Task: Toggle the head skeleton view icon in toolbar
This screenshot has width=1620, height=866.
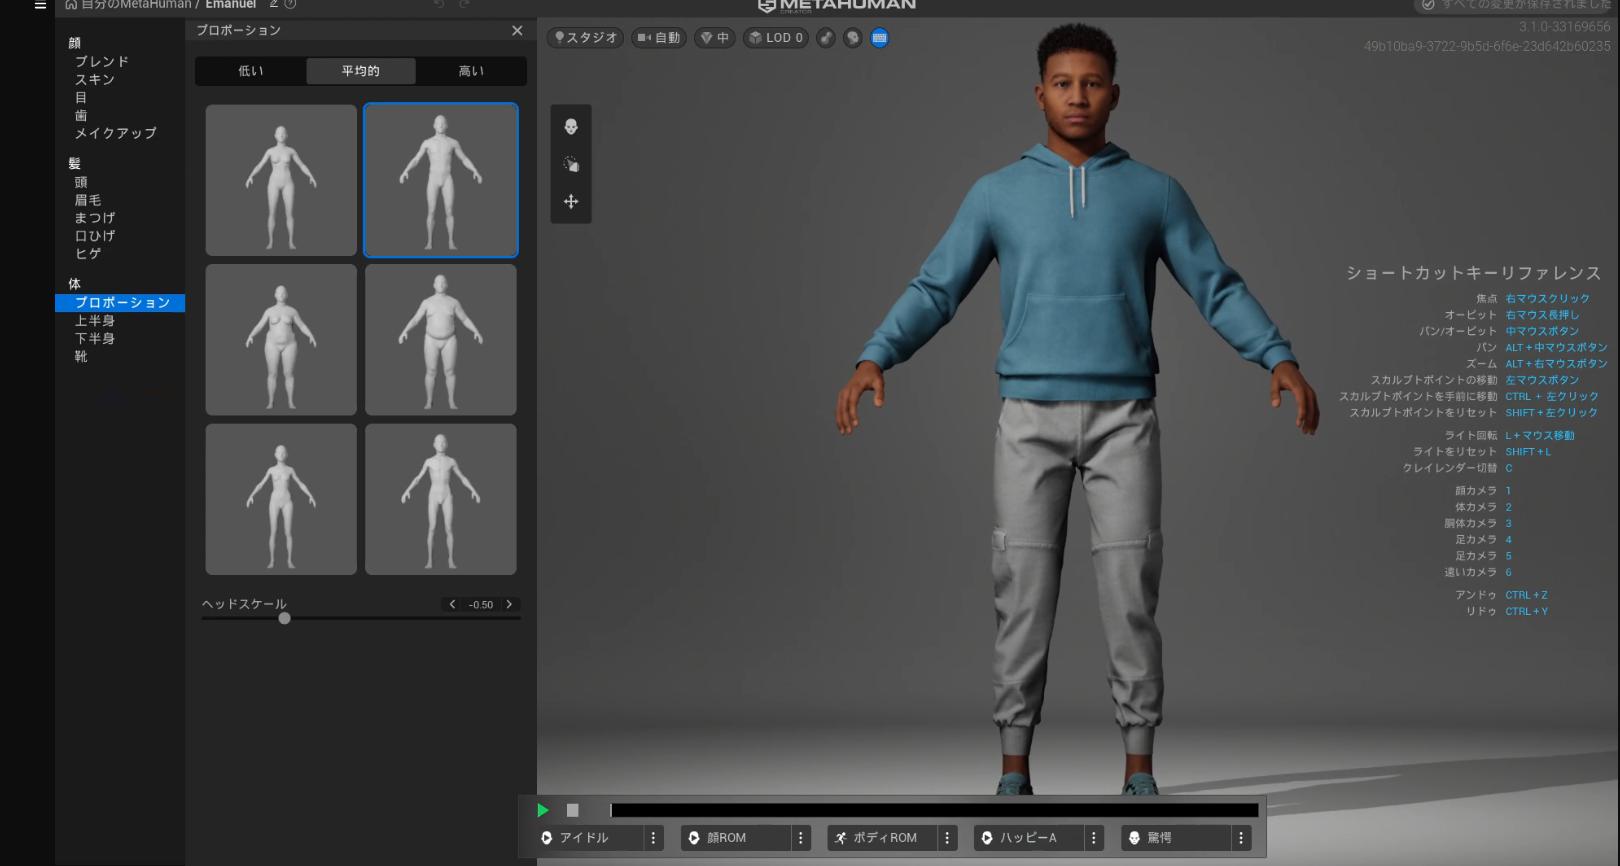Action: tap(852, 38)
